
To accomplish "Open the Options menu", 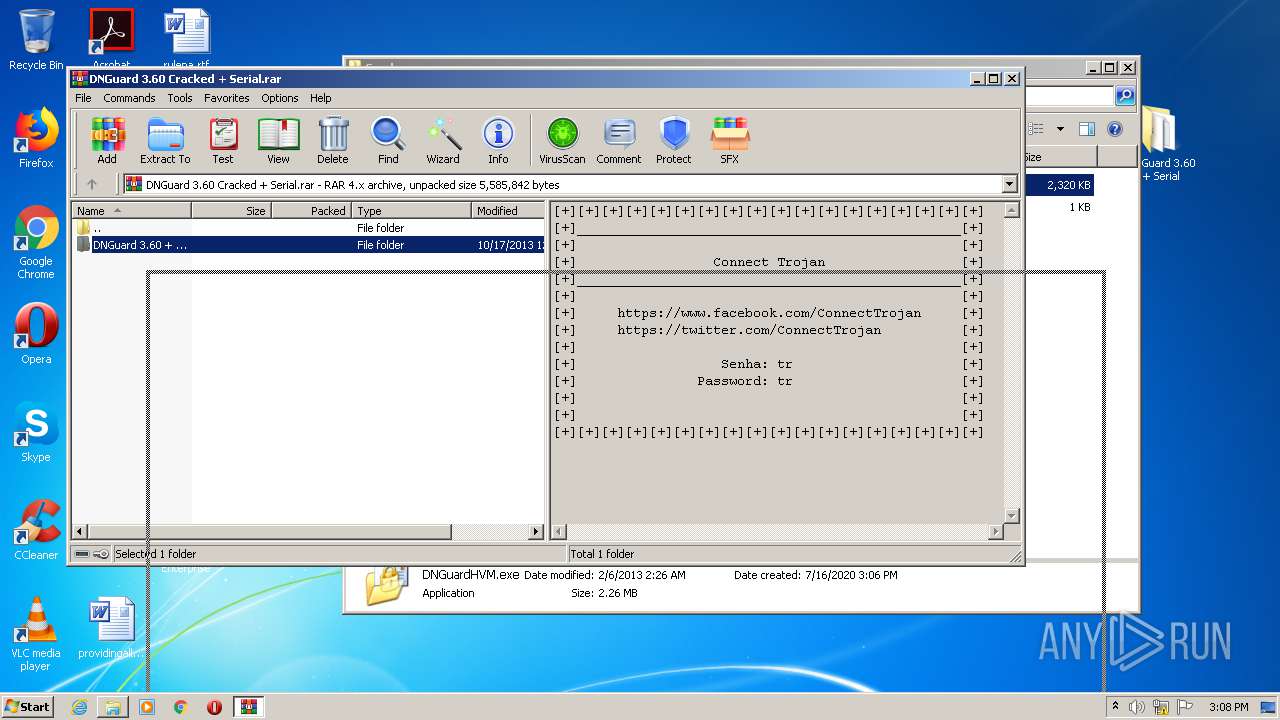I will [x=280, y=98].
